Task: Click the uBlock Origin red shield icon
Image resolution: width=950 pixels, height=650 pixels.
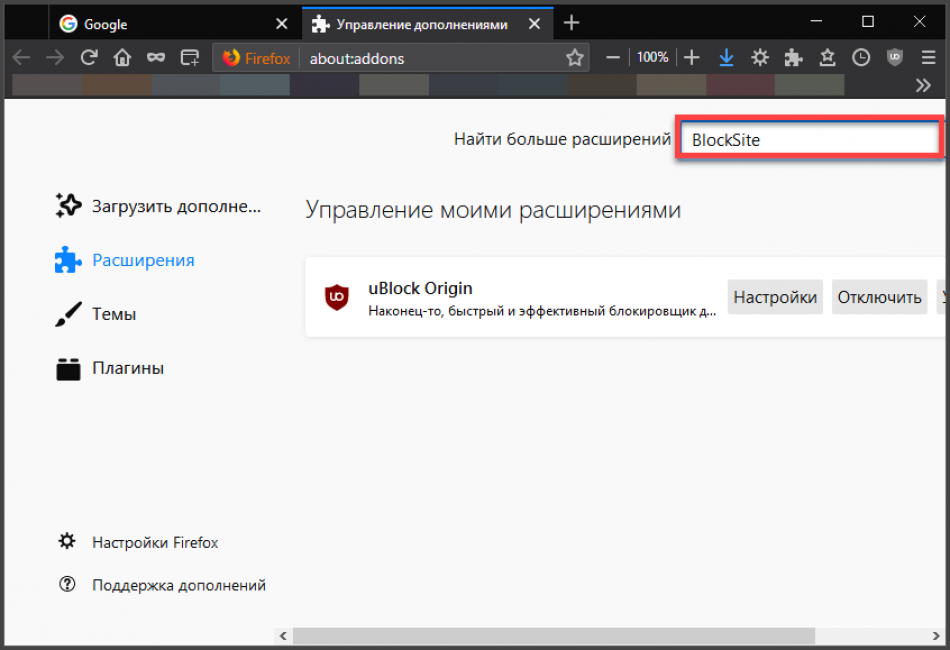Action: (x=336, y=297)
